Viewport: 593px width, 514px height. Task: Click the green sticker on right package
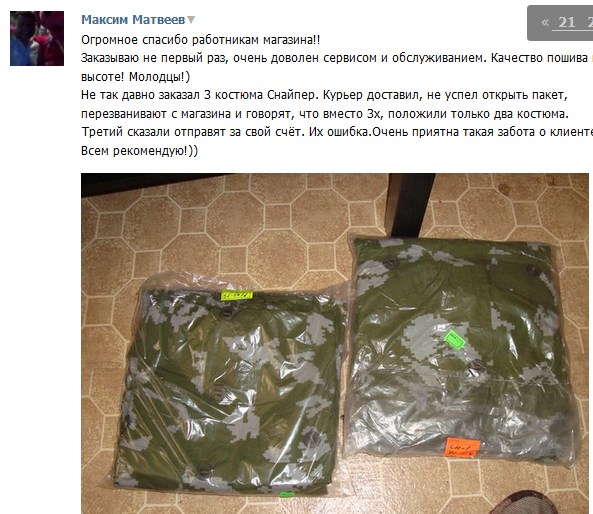click(454, 340)
